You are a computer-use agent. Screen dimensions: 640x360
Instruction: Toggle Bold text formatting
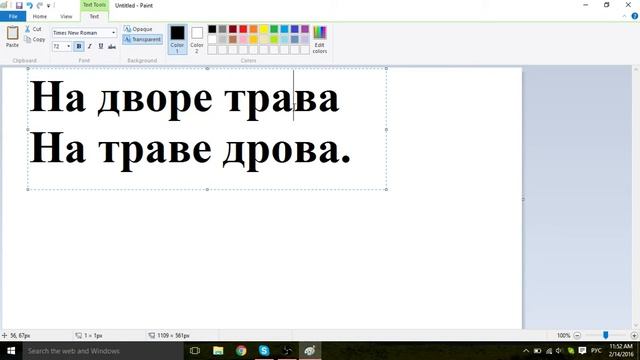[x=79, y=47]
